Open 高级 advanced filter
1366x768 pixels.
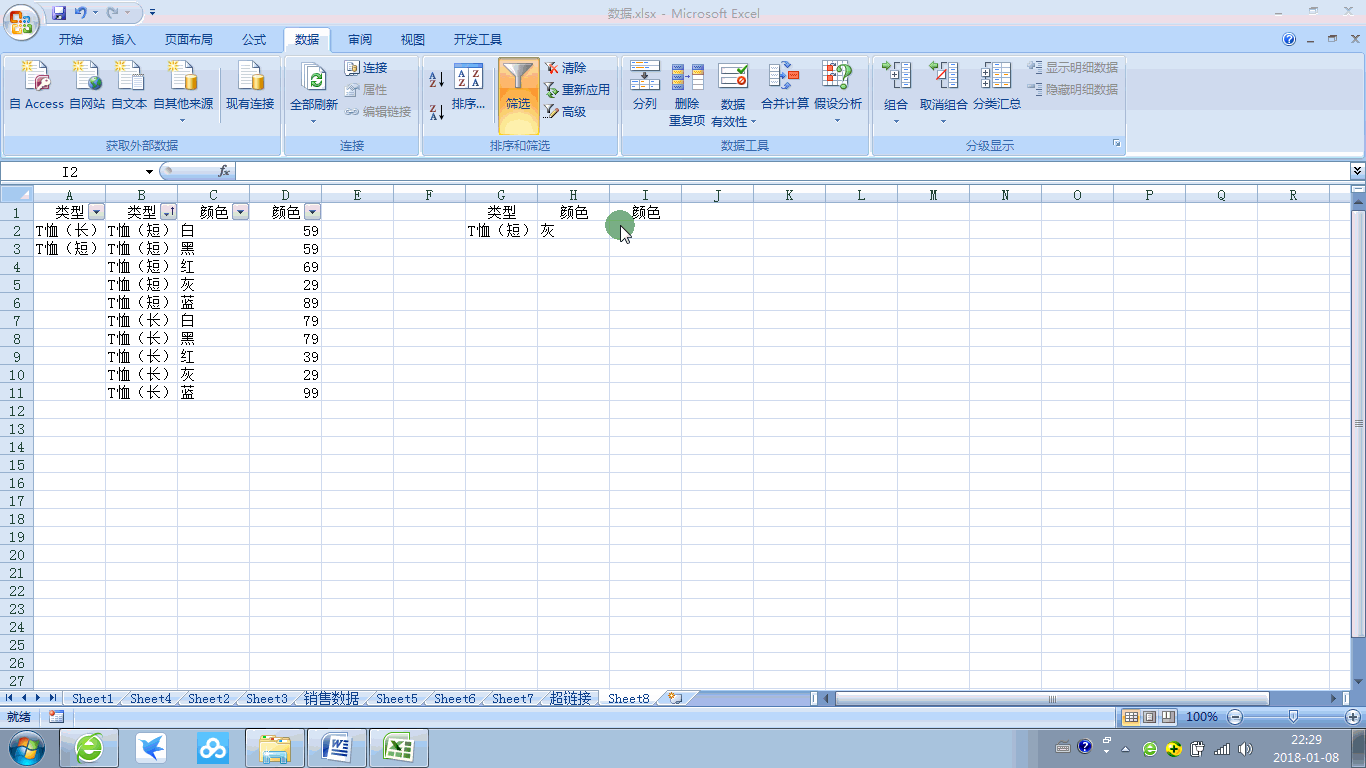566,112
